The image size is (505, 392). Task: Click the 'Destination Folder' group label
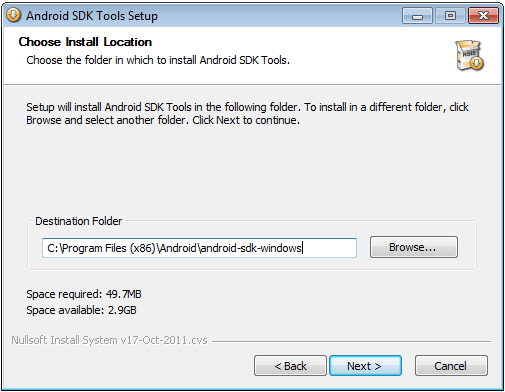(79, 221)
